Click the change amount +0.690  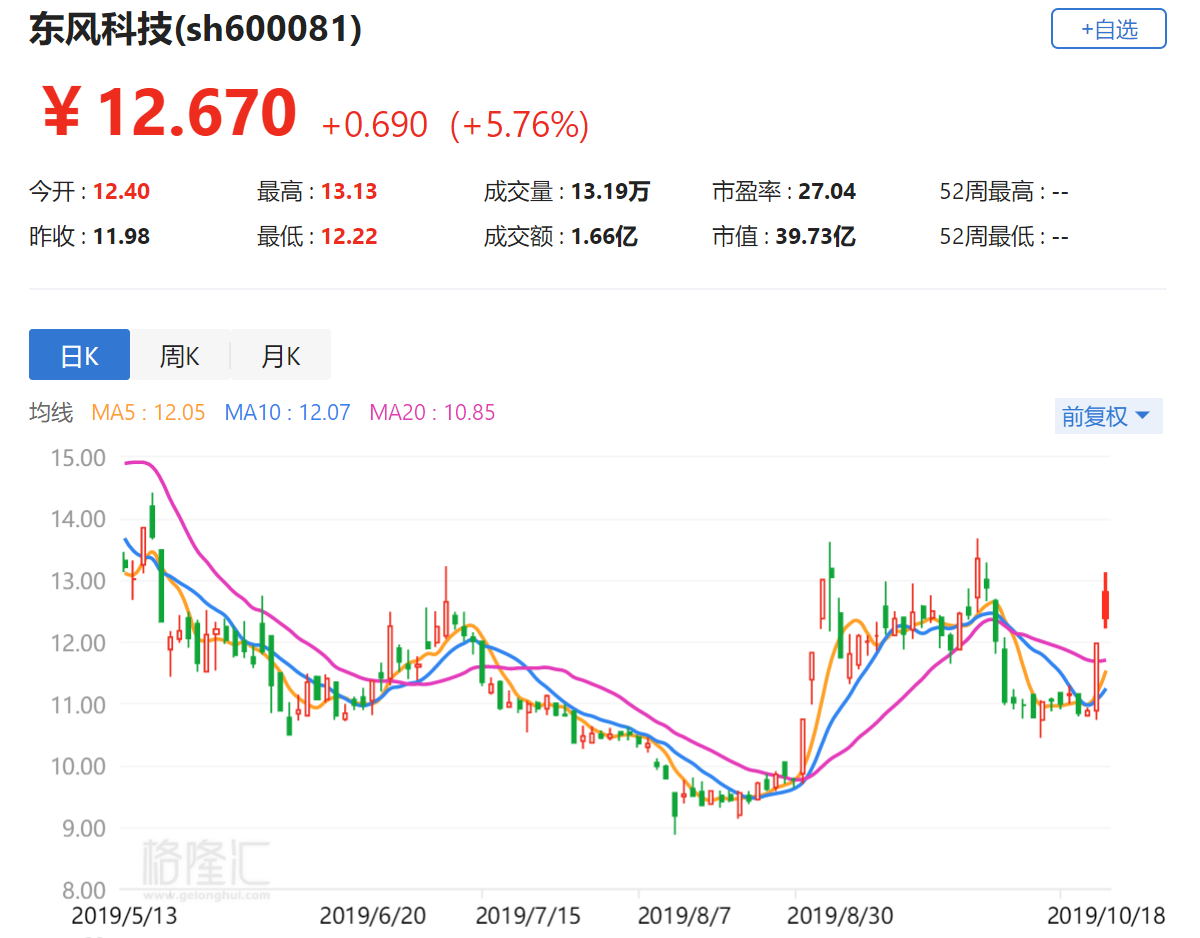(x=374, y=125)
